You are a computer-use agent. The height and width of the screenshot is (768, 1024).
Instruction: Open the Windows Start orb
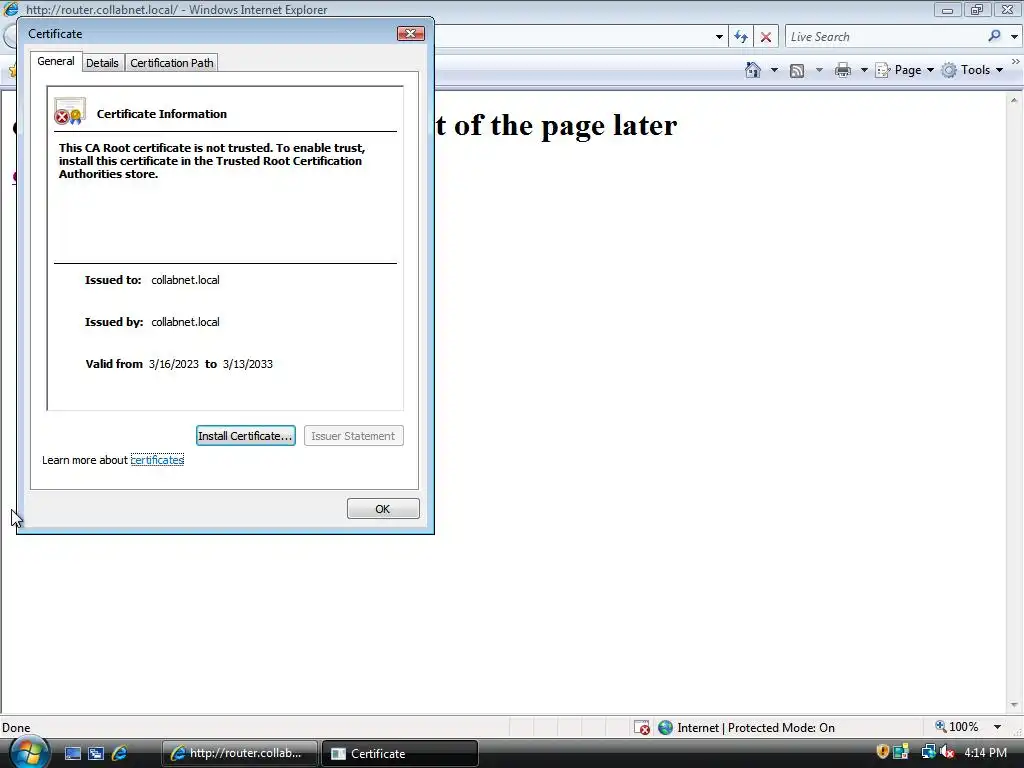point(28,752)
